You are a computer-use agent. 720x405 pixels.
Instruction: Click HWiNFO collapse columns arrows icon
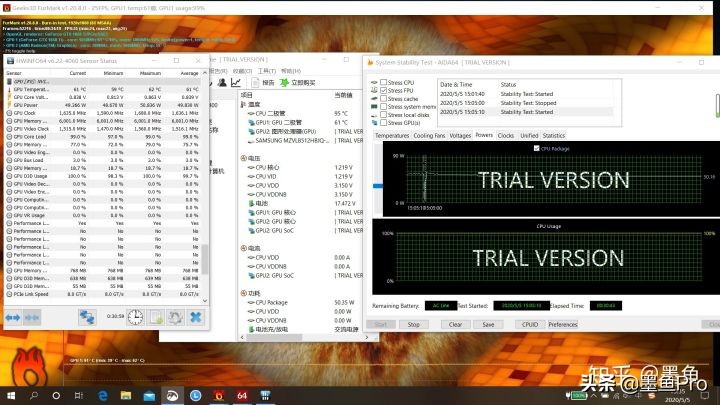click(32, 317)
